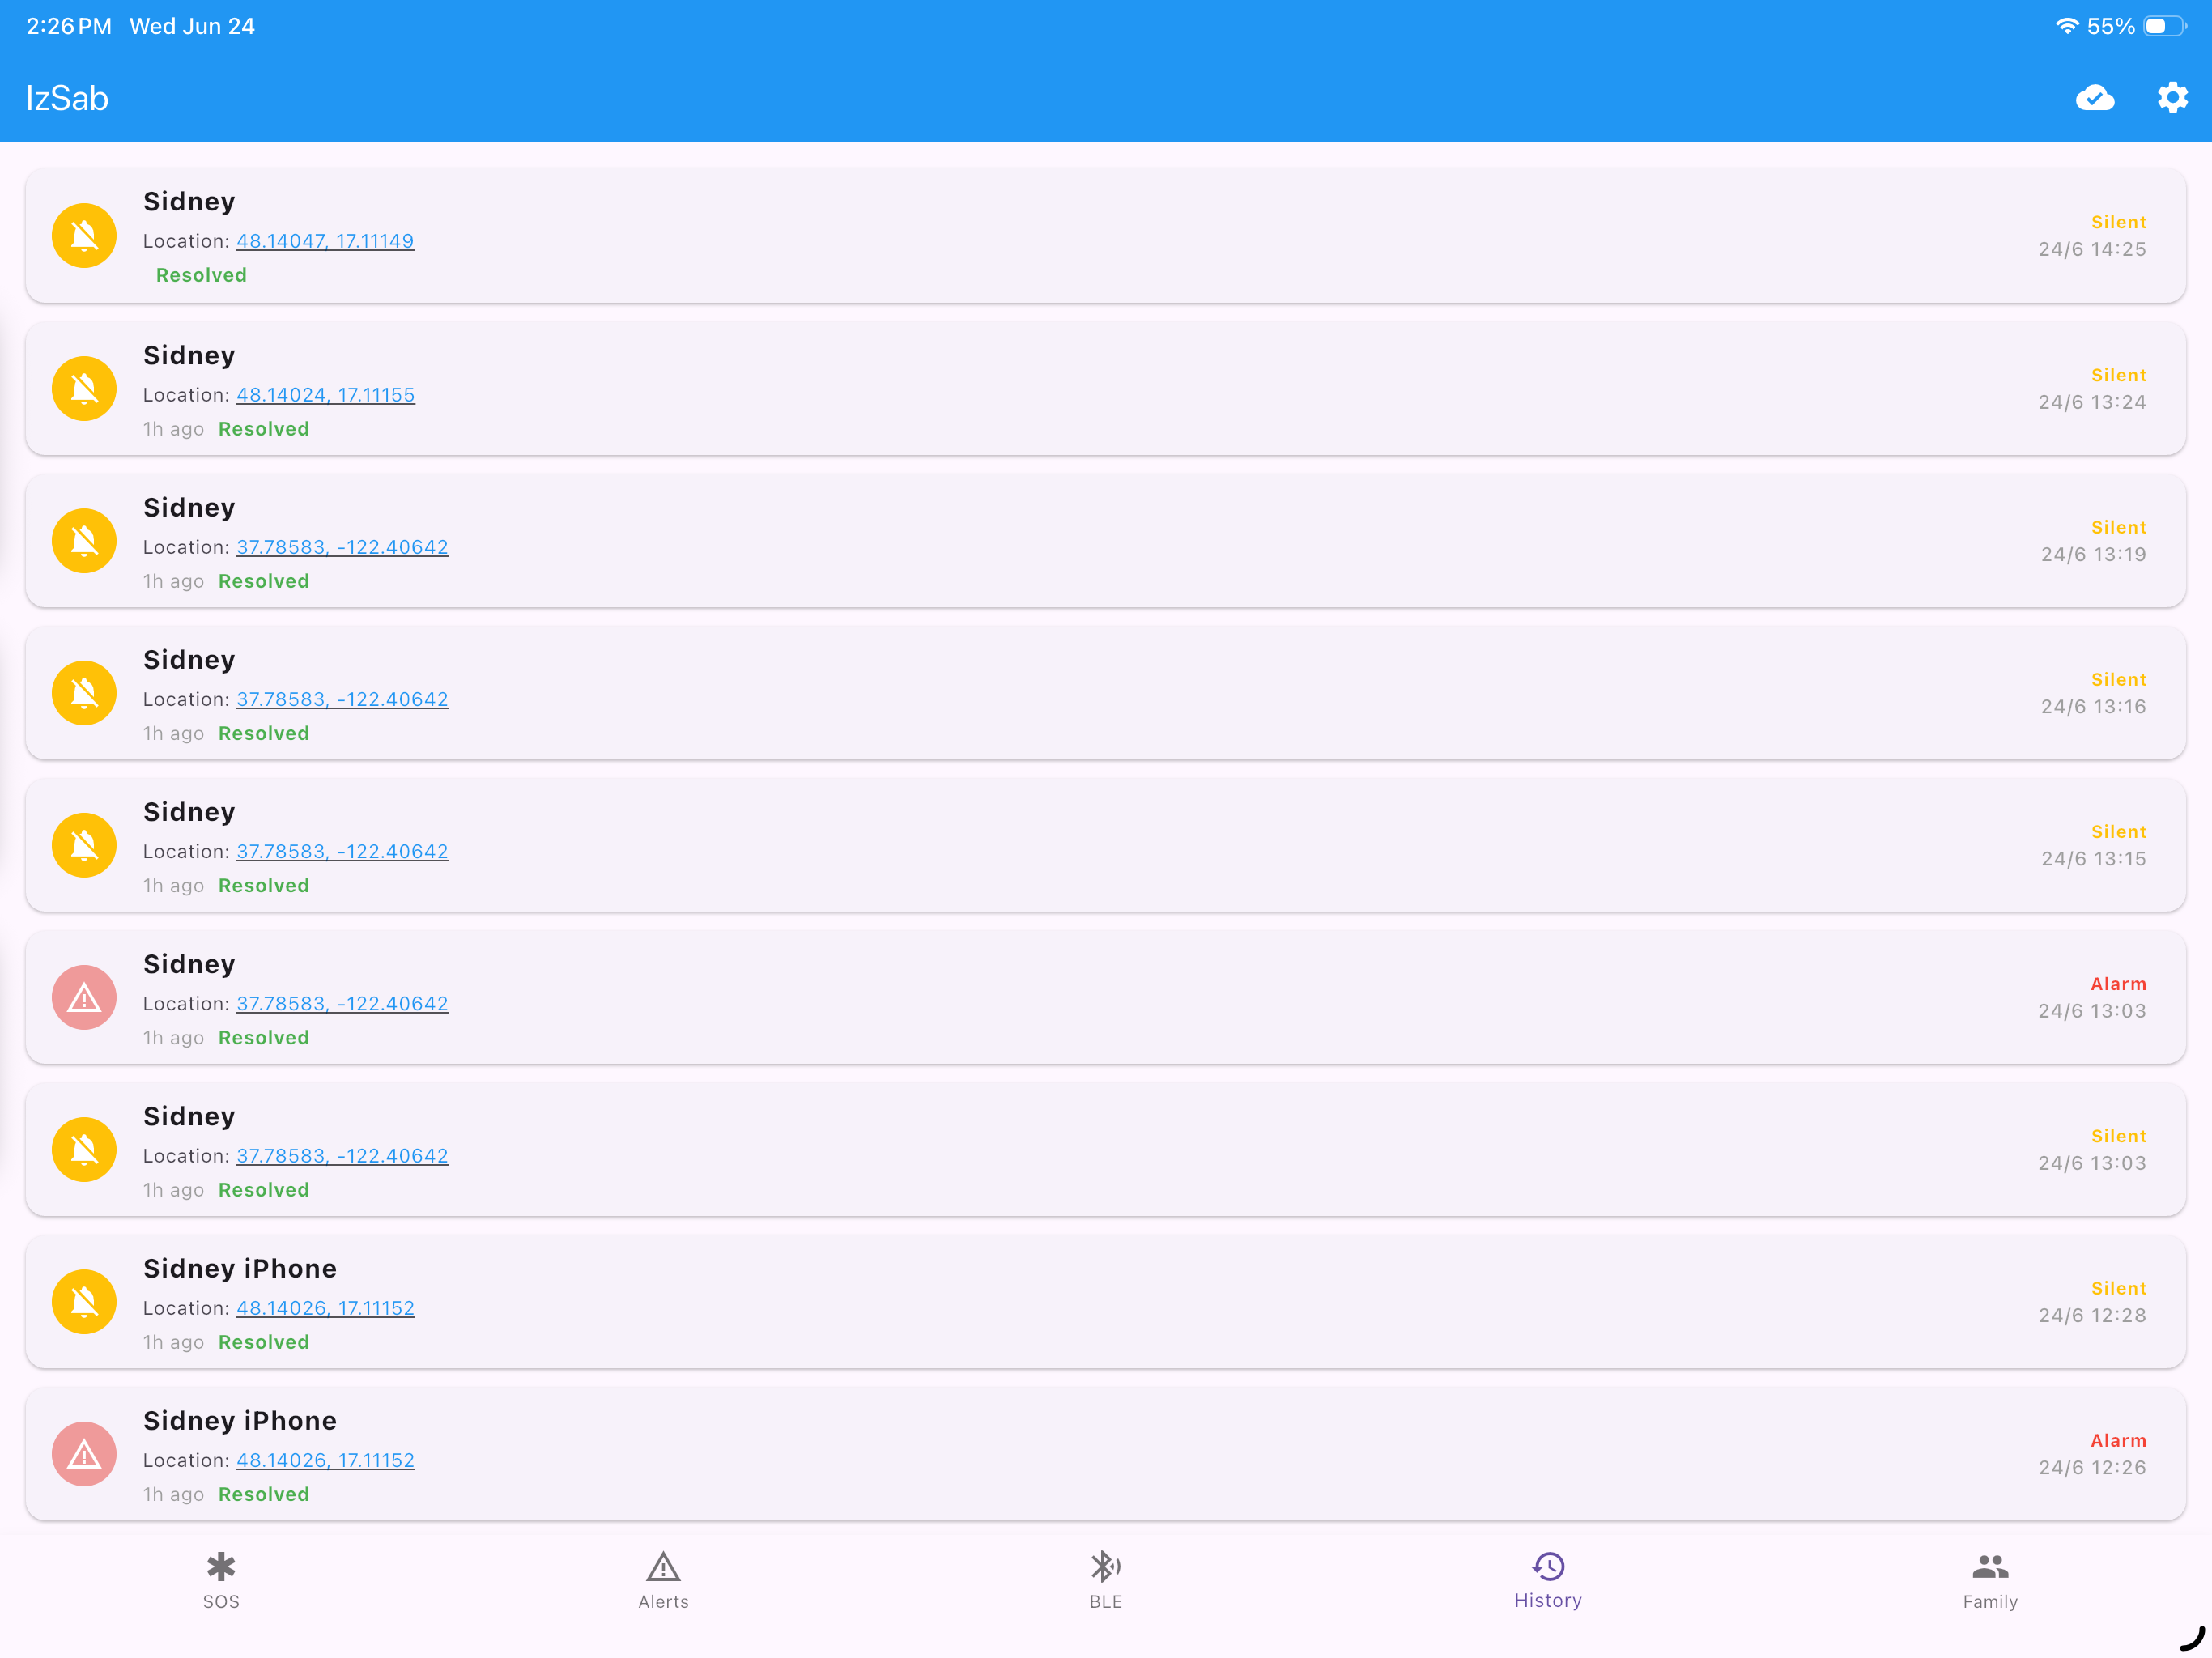The width and height of the screenshot is (2212, 1658).
Task: Click Resolved status in 13:24 entry
Action: pyautogui.click(x=264, y=429)
